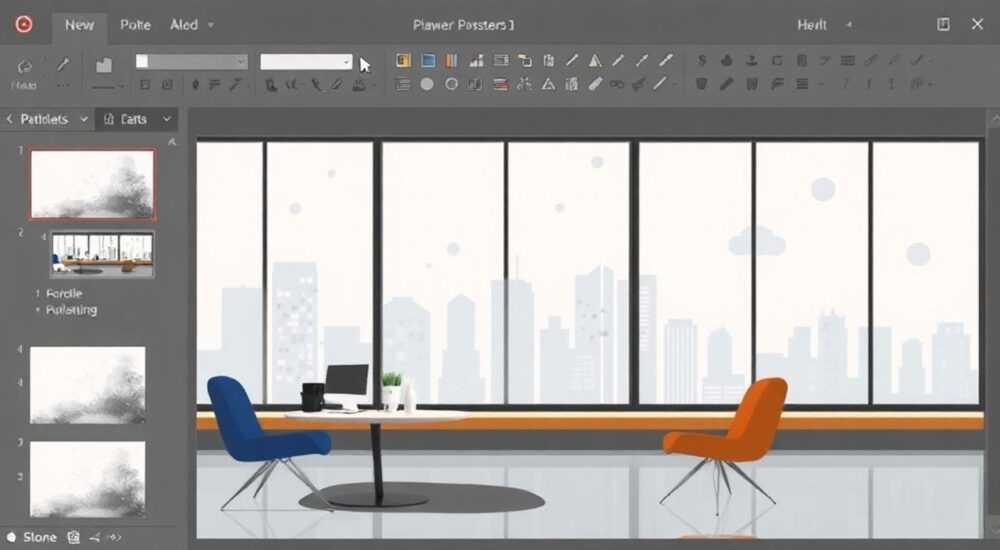Image resolution: width=1000 pixels, height=550 pixels.
Task: Select the first slide thumbnail with red border
Action: click(92, 184)
